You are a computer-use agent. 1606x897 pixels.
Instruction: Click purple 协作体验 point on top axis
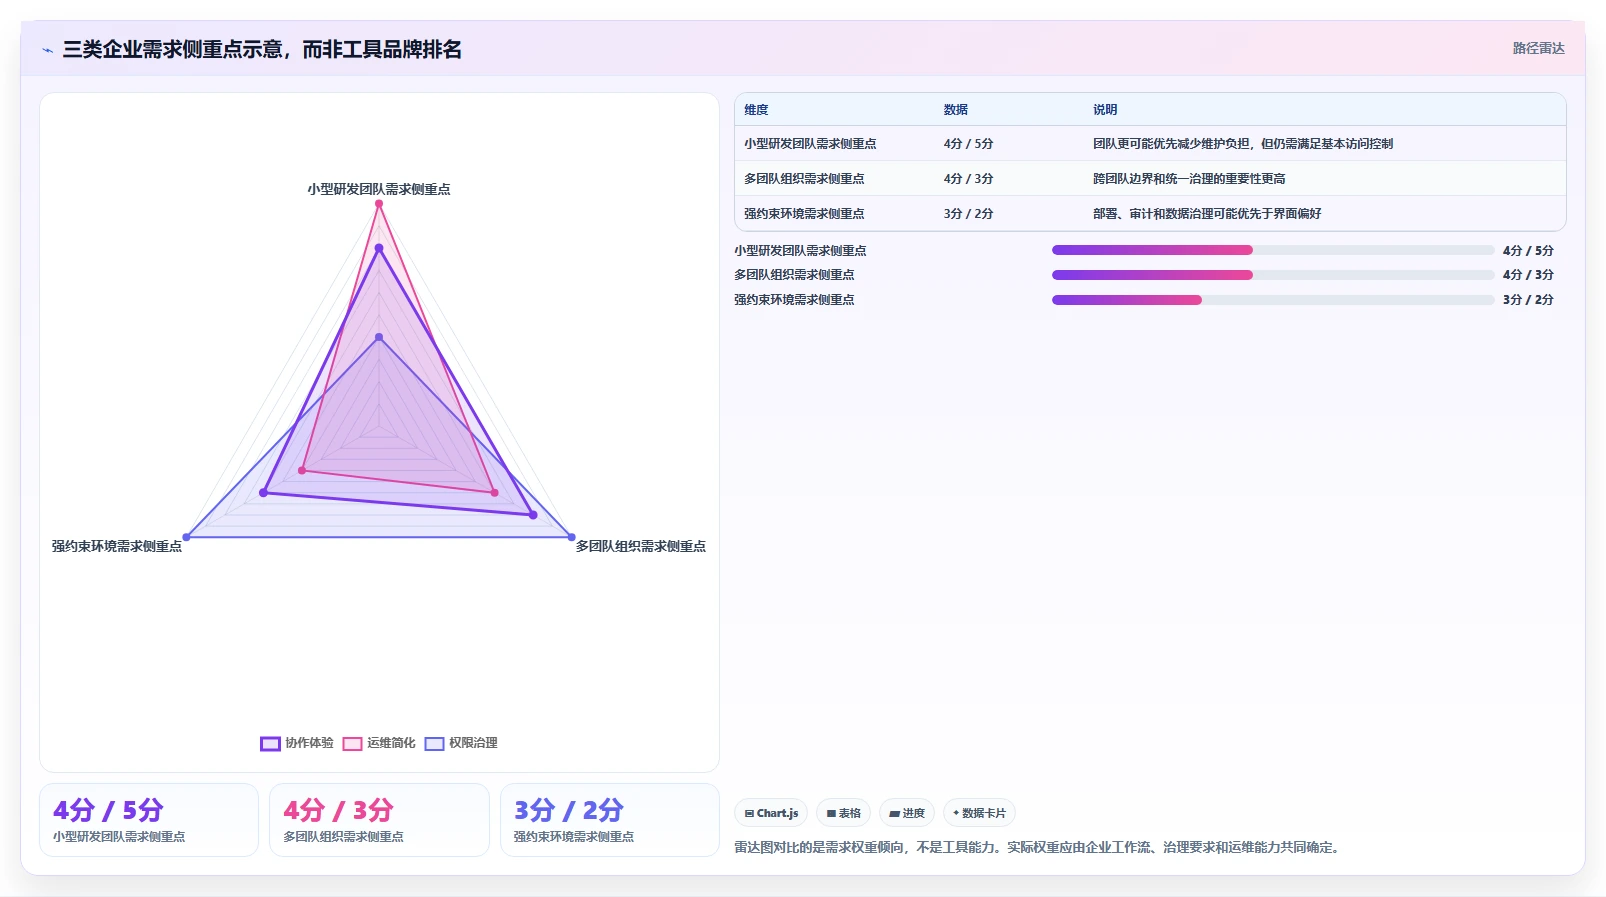[379, 248]
